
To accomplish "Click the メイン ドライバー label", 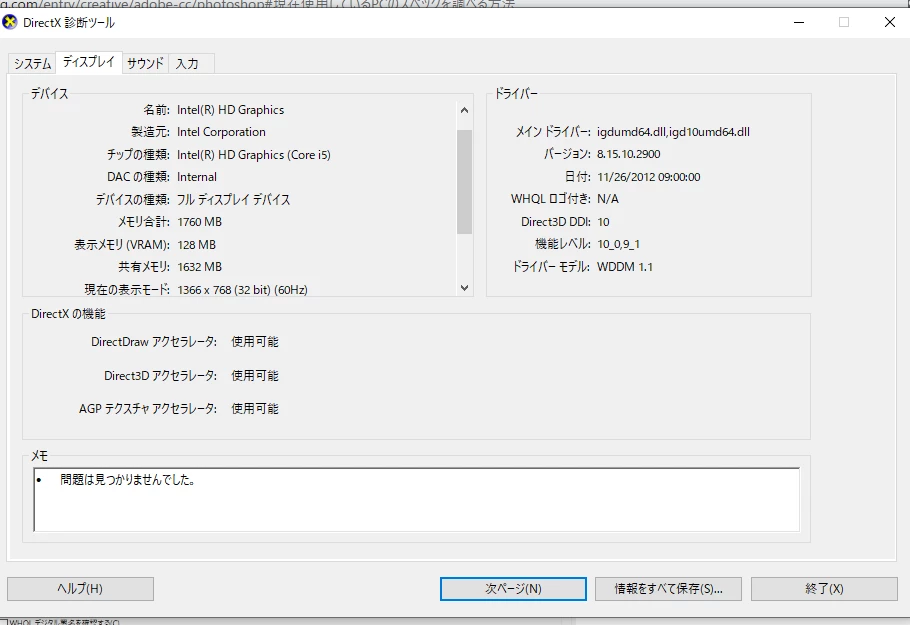I will coord(553,132).
